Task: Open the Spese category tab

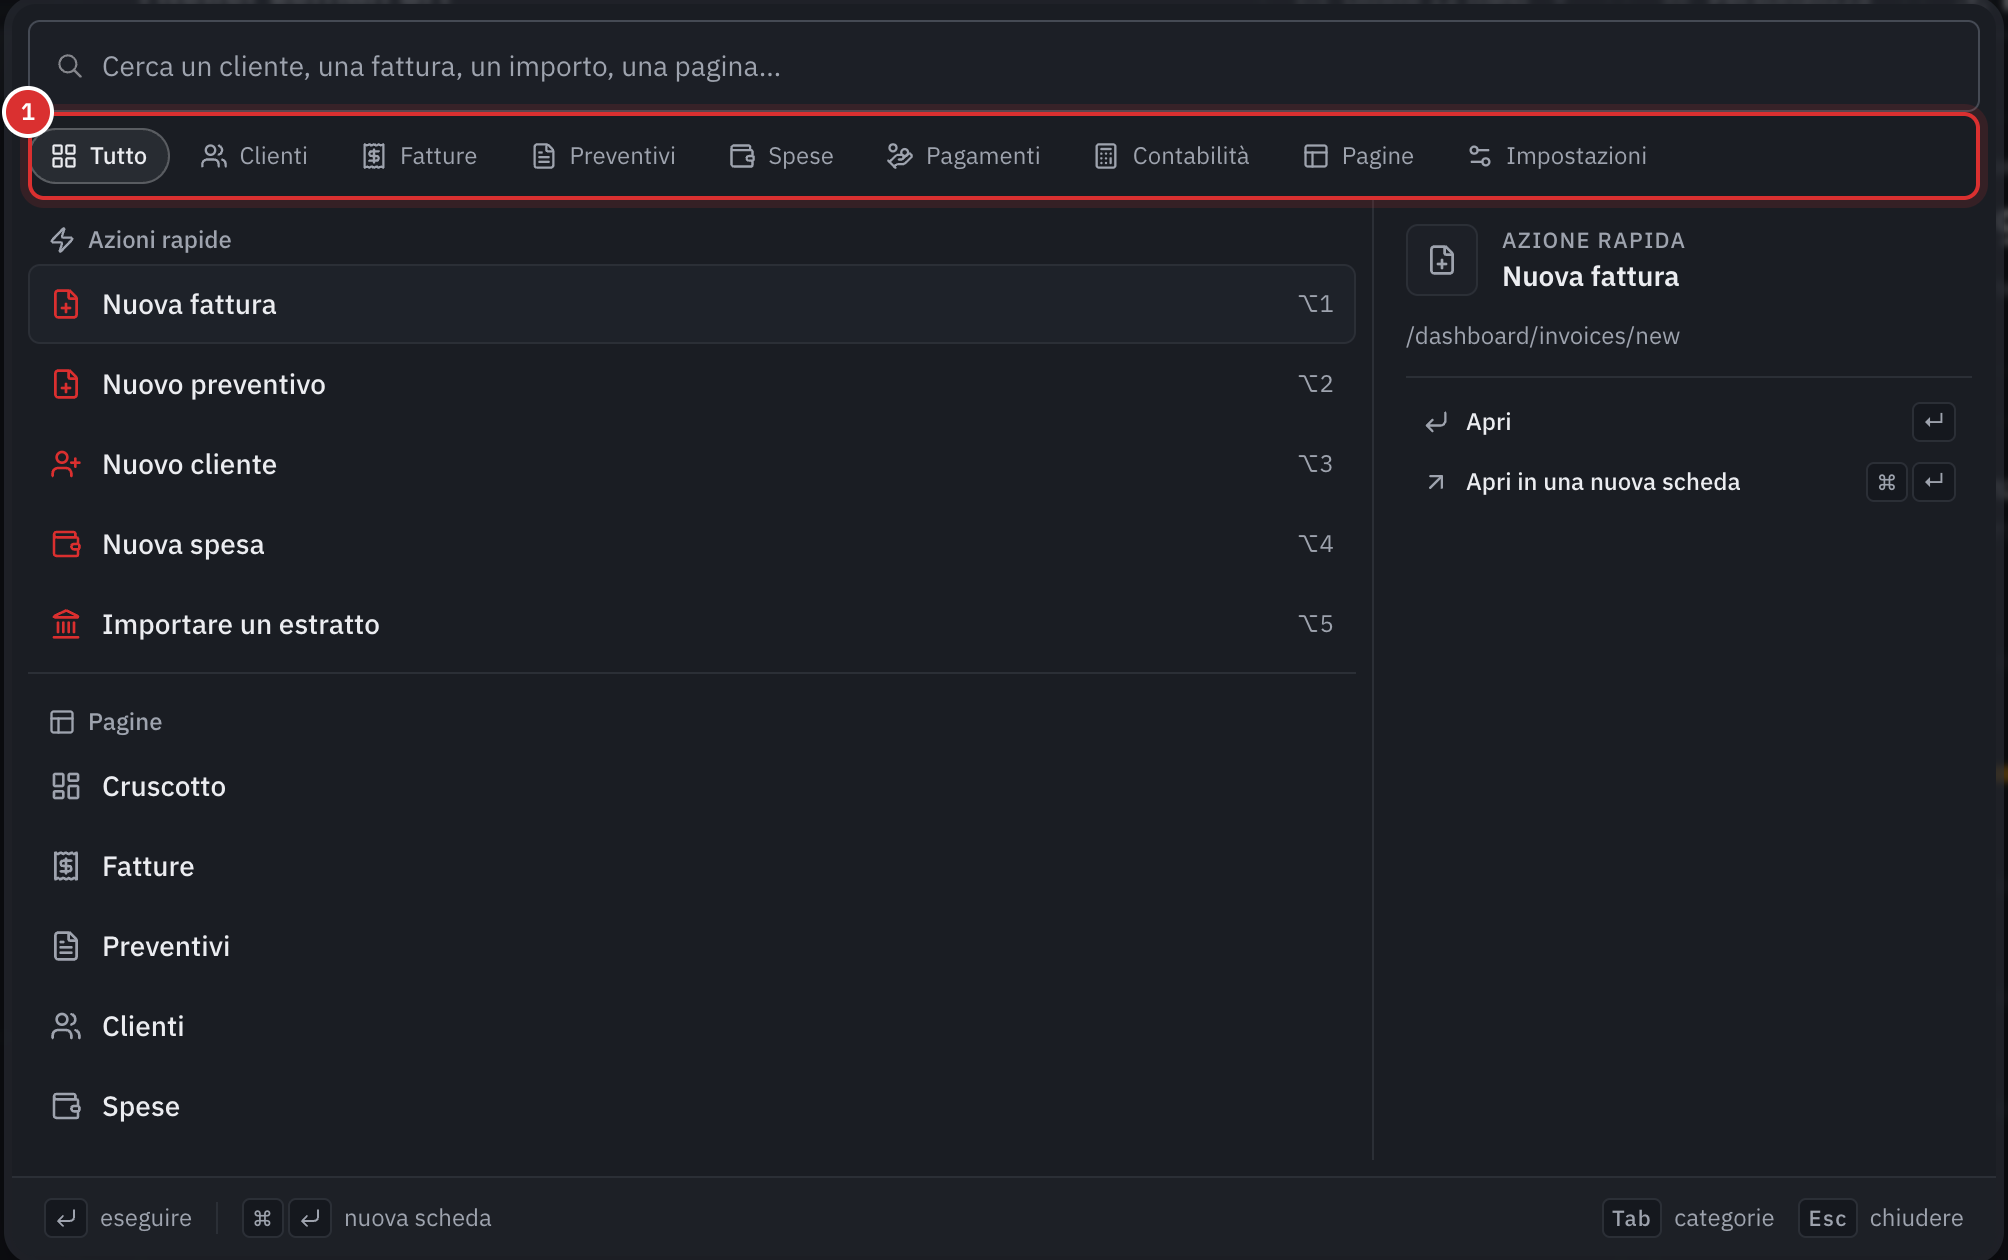Action: (x=781, y=156)
